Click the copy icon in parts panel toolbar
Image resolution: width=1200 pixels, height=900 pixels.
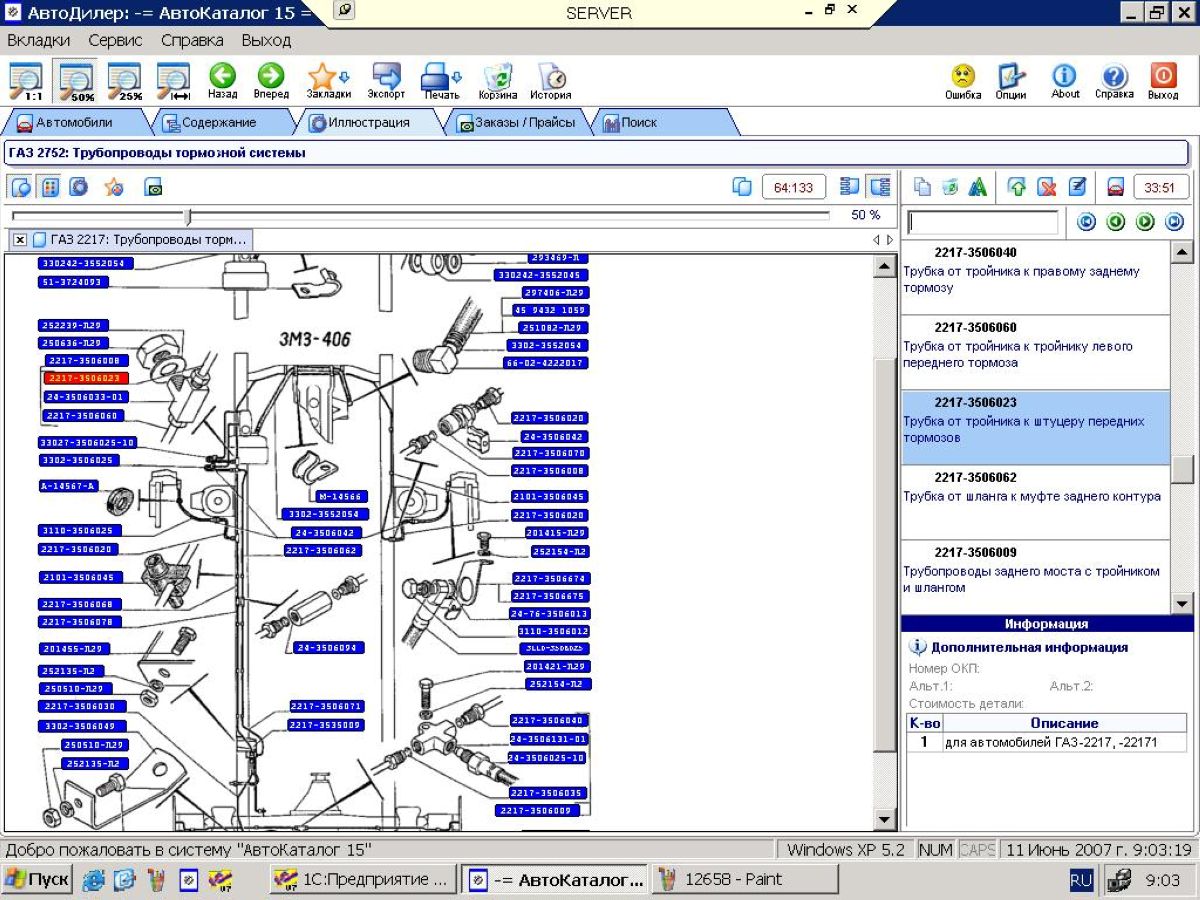coord(923,187)
